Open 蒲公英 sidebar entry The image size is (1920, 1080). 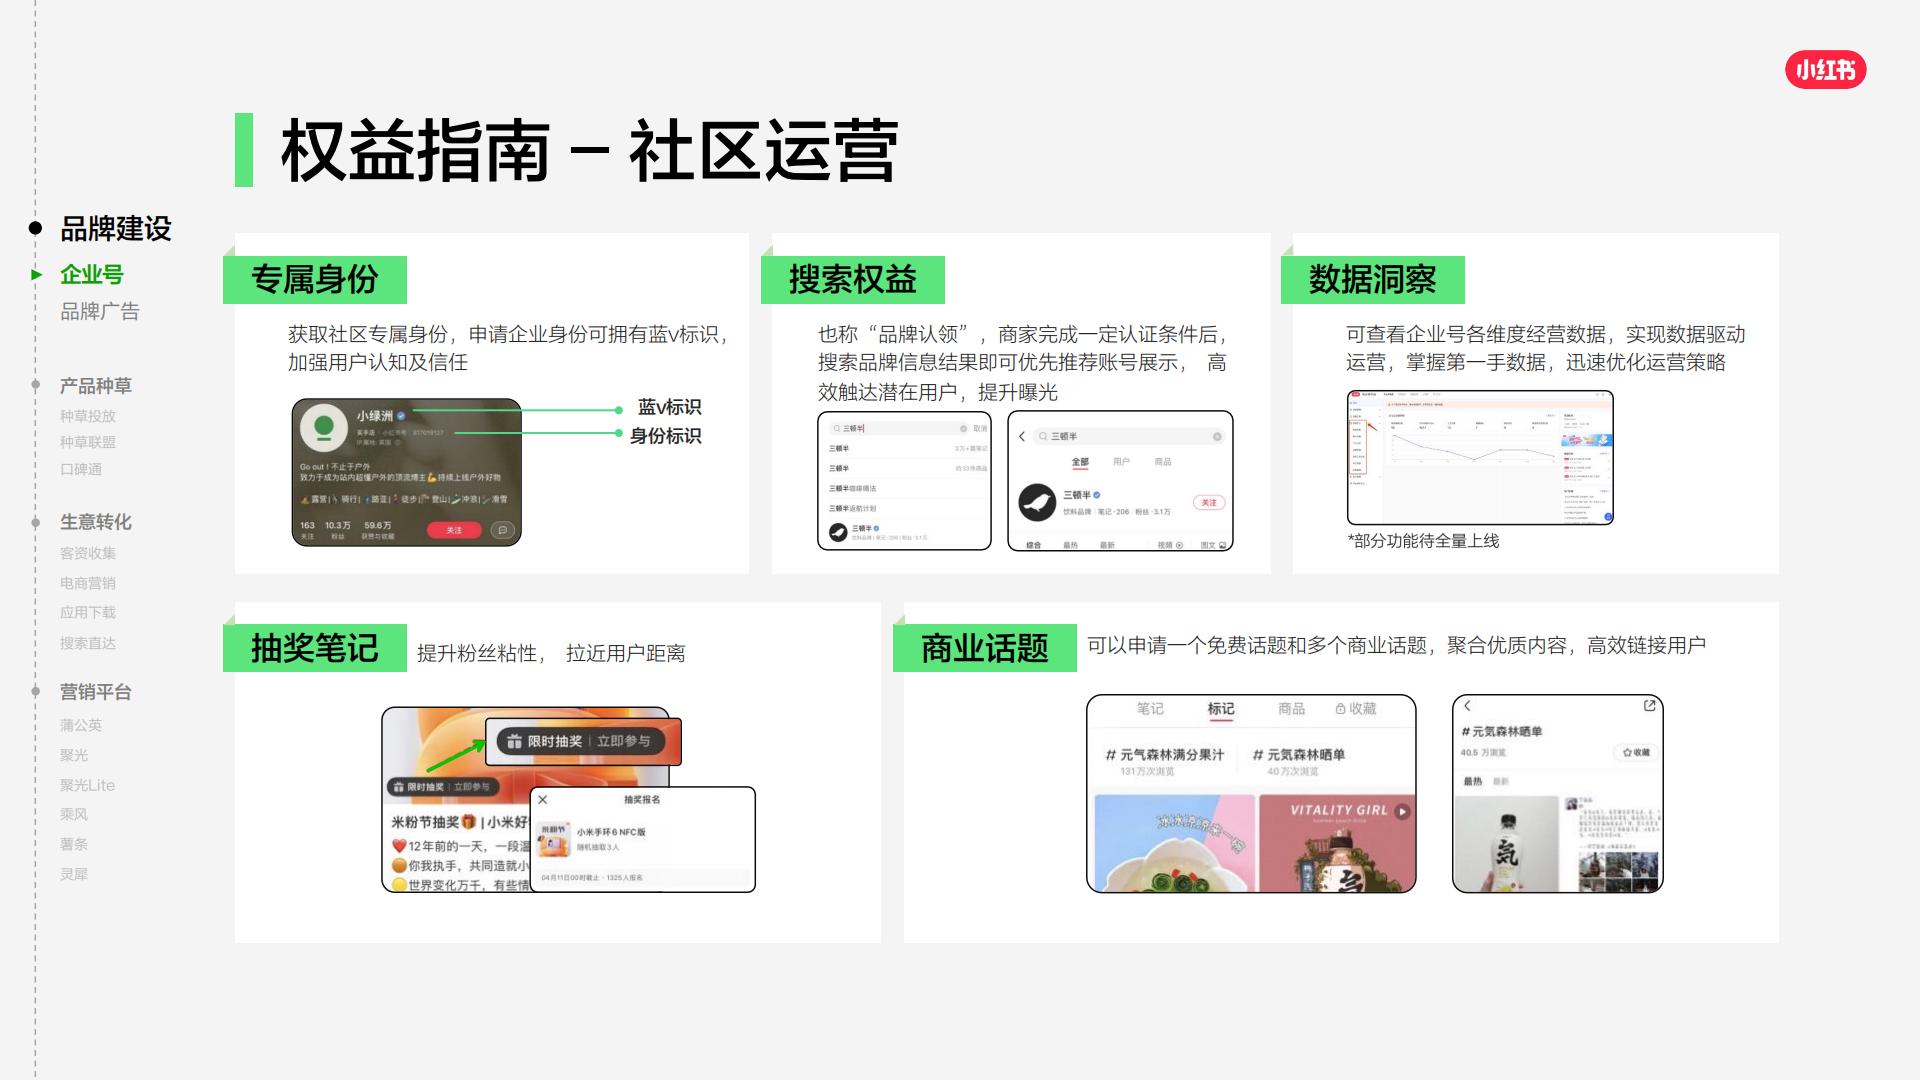[81, 725]
